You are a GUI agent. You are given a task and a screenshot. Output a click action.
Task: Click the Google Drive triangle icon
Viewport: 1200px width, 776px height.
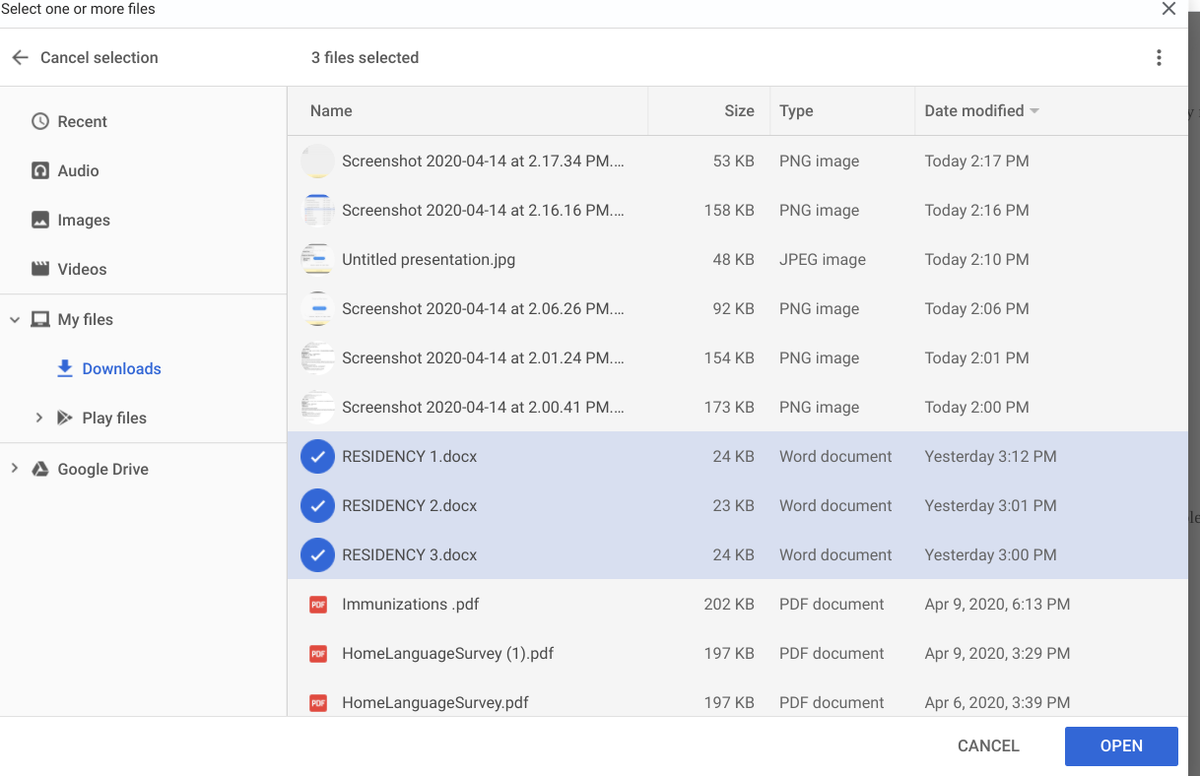click(x=41, y=468)
